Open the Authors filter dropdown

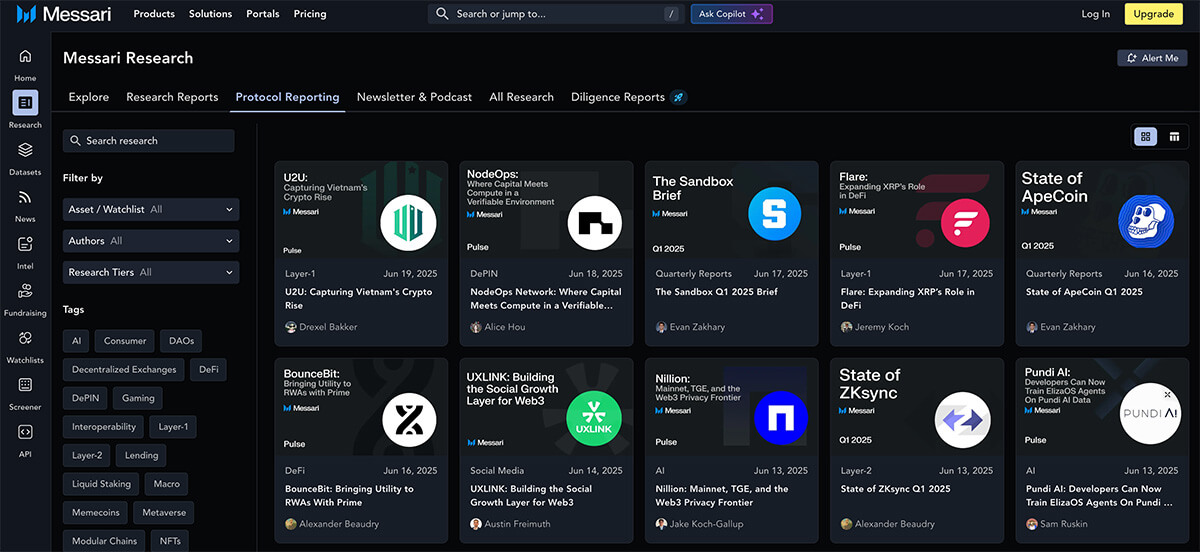[150, 241]
